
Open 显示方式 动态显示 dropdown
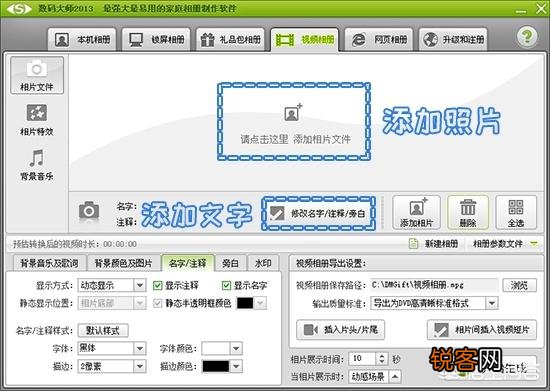click(x=112, y=285)
